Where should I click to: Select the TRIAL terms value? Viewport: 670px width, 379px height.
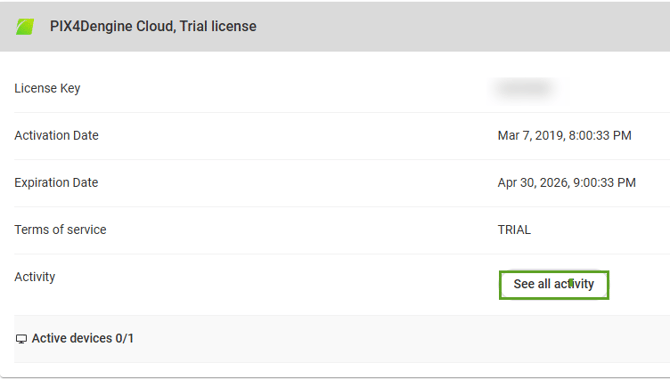pyautogui.click(x=514, y=230)
